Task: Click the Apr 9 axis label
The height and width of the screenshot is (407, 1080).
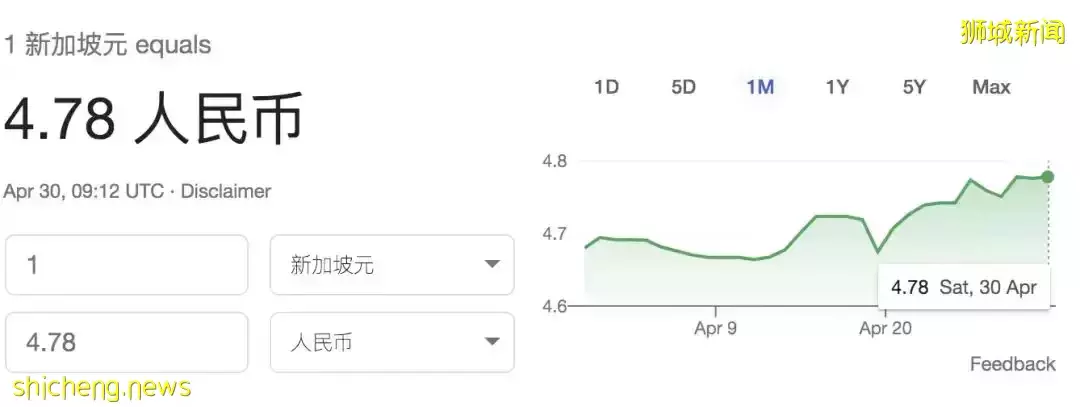Action: click(716, 328)
